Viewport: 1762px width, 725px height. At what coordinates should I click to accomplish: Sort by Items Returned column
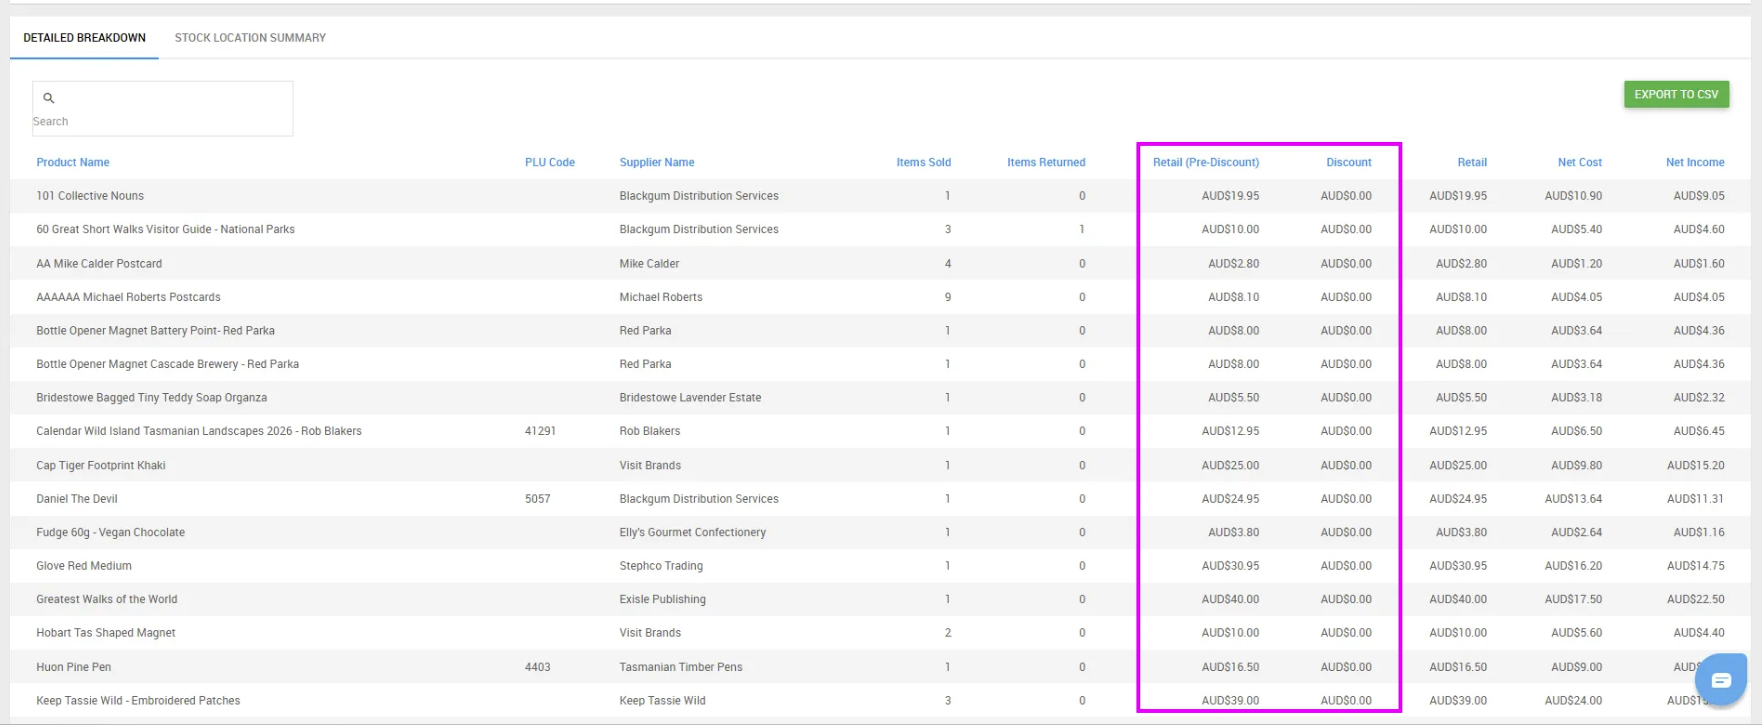pyautogui.click(x=1046, y=162)
